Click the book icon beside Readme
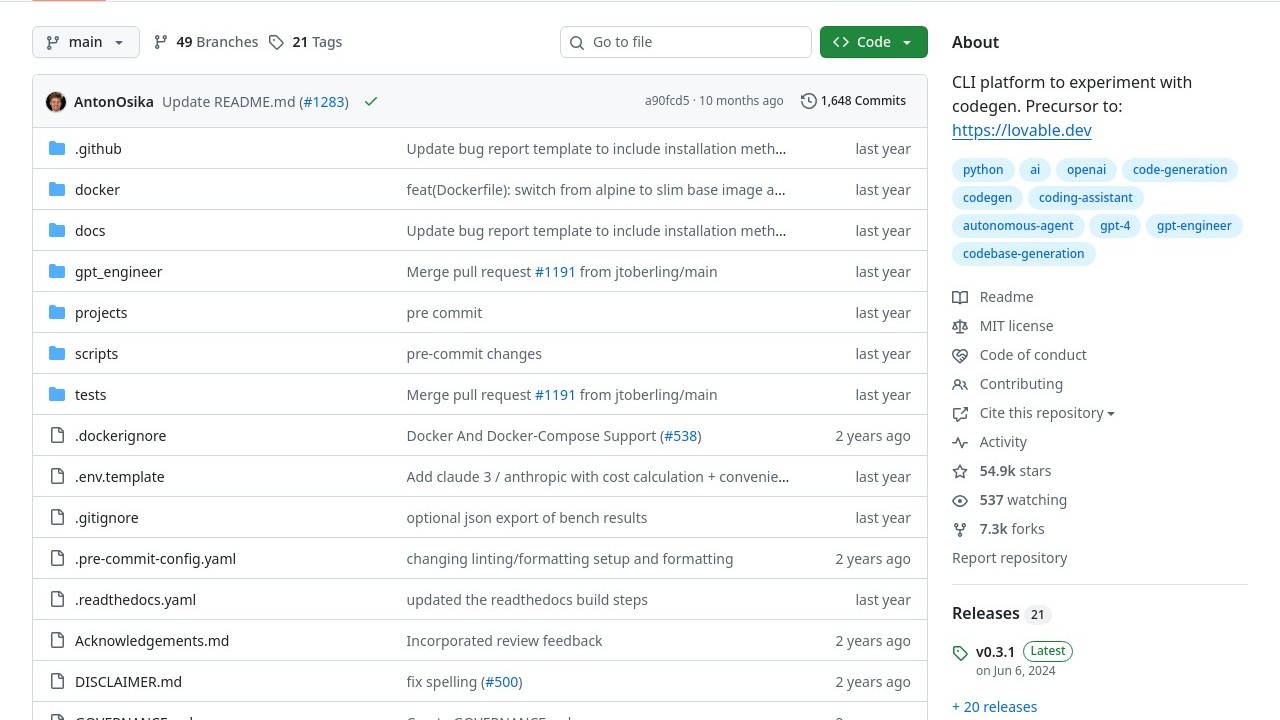 click(960, 297)
